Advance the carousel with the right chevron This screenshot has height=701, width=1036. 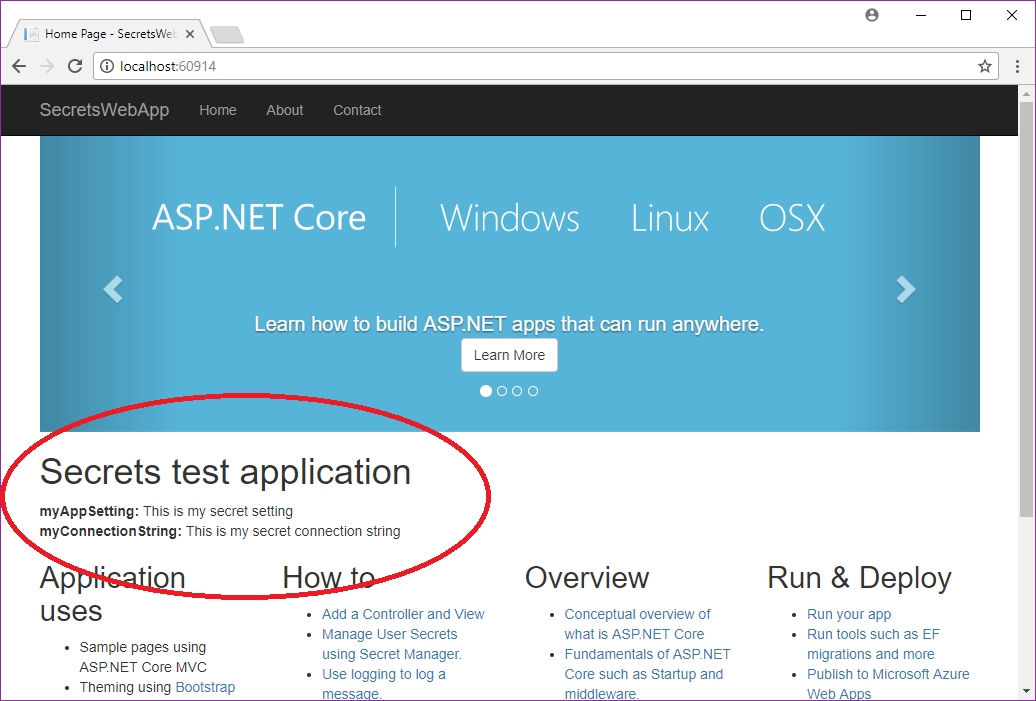905,289
